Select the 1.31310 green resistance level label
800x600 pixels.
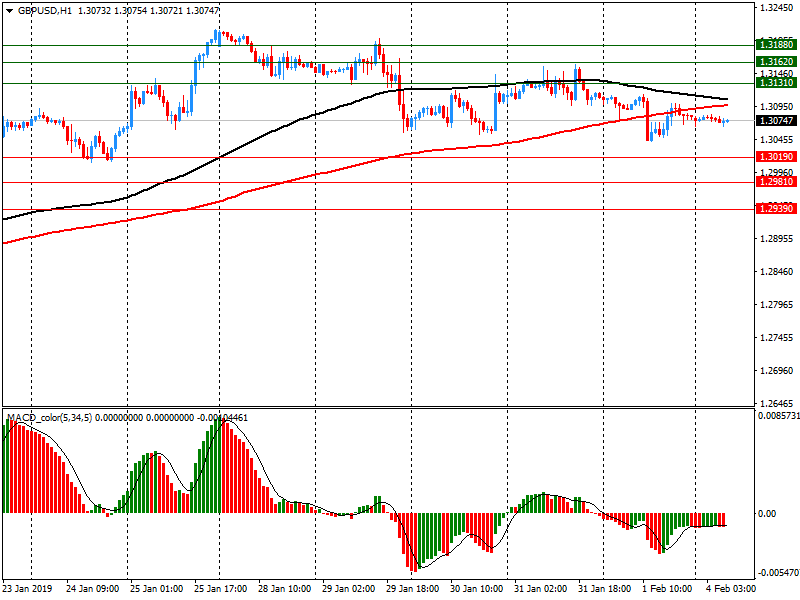point(776,83)
